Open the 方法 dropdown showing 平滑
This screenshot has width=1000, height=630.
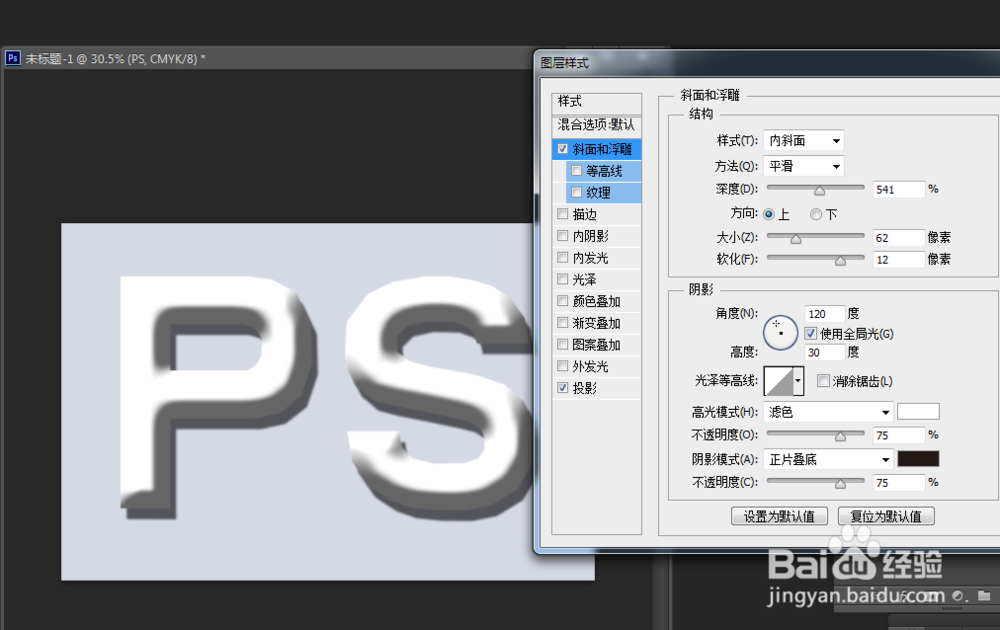pos(803,166)
